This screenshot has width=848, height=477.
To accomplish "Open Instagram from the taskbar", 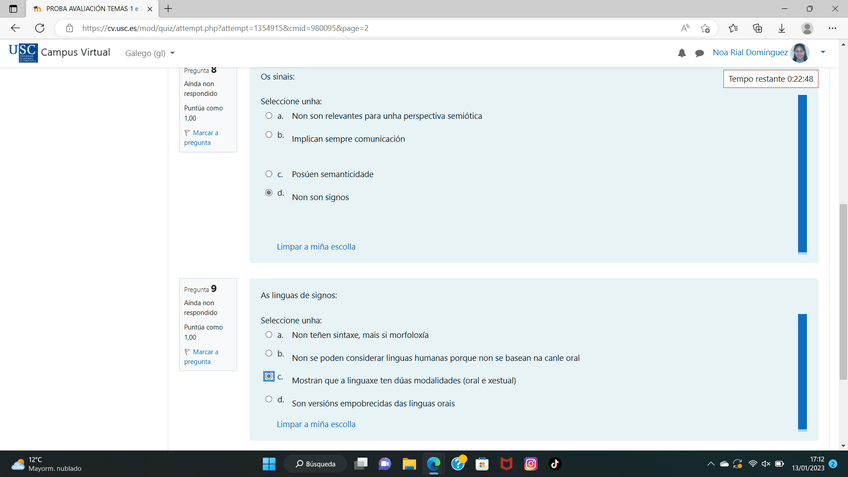I will coord(531,464).
